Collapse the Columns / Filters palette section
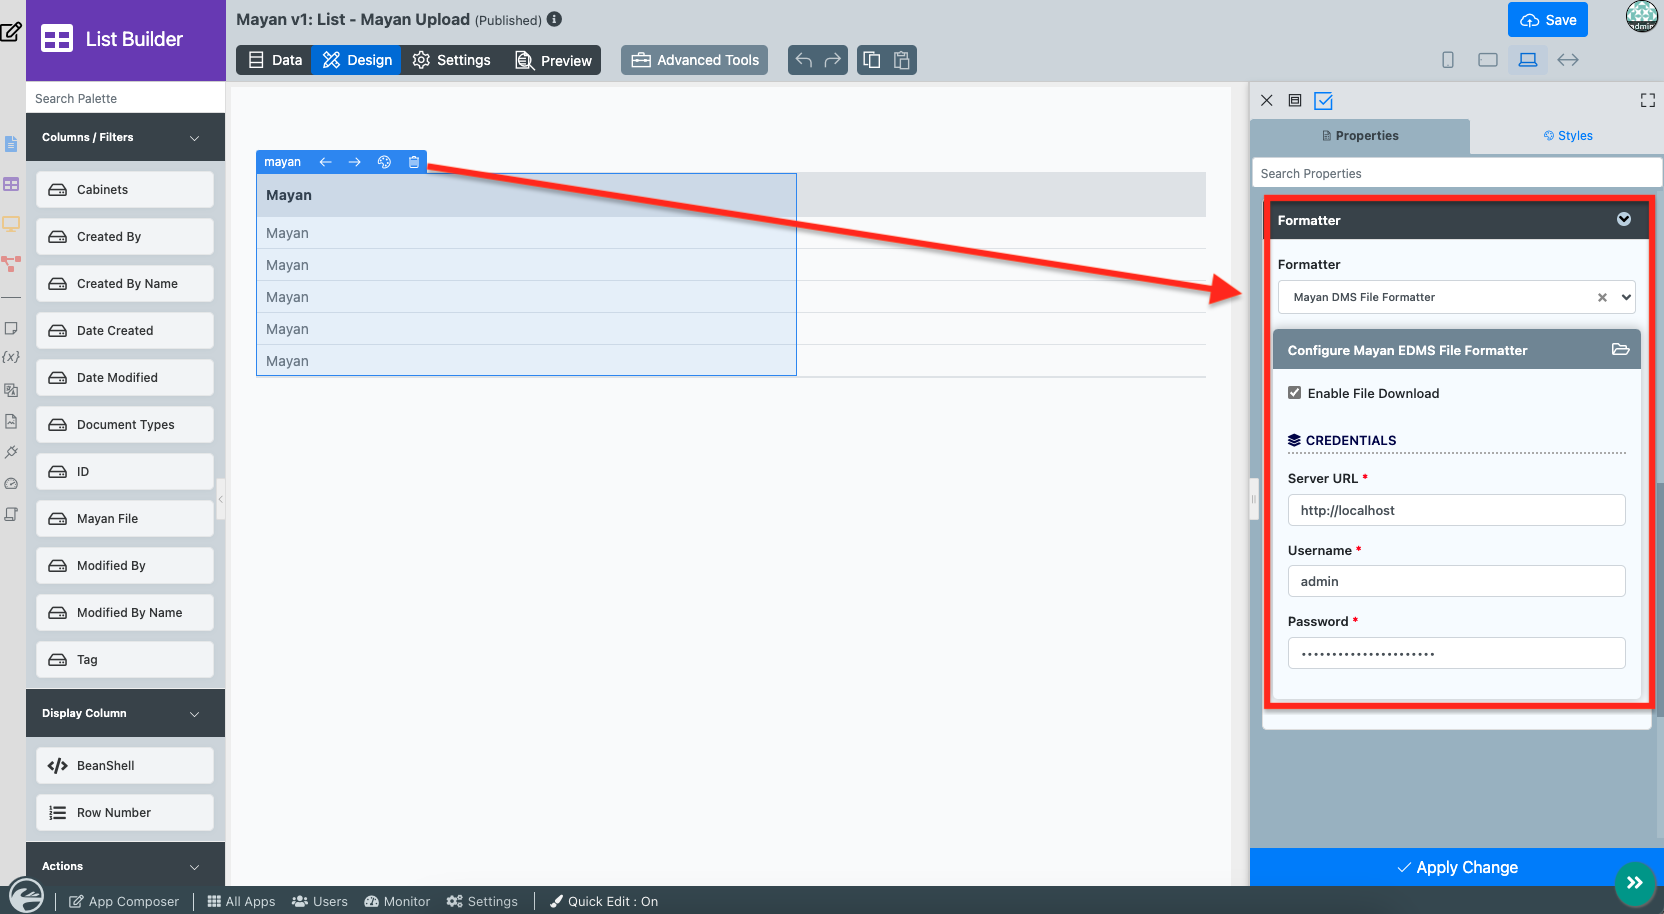 click(x=195, y=138)
